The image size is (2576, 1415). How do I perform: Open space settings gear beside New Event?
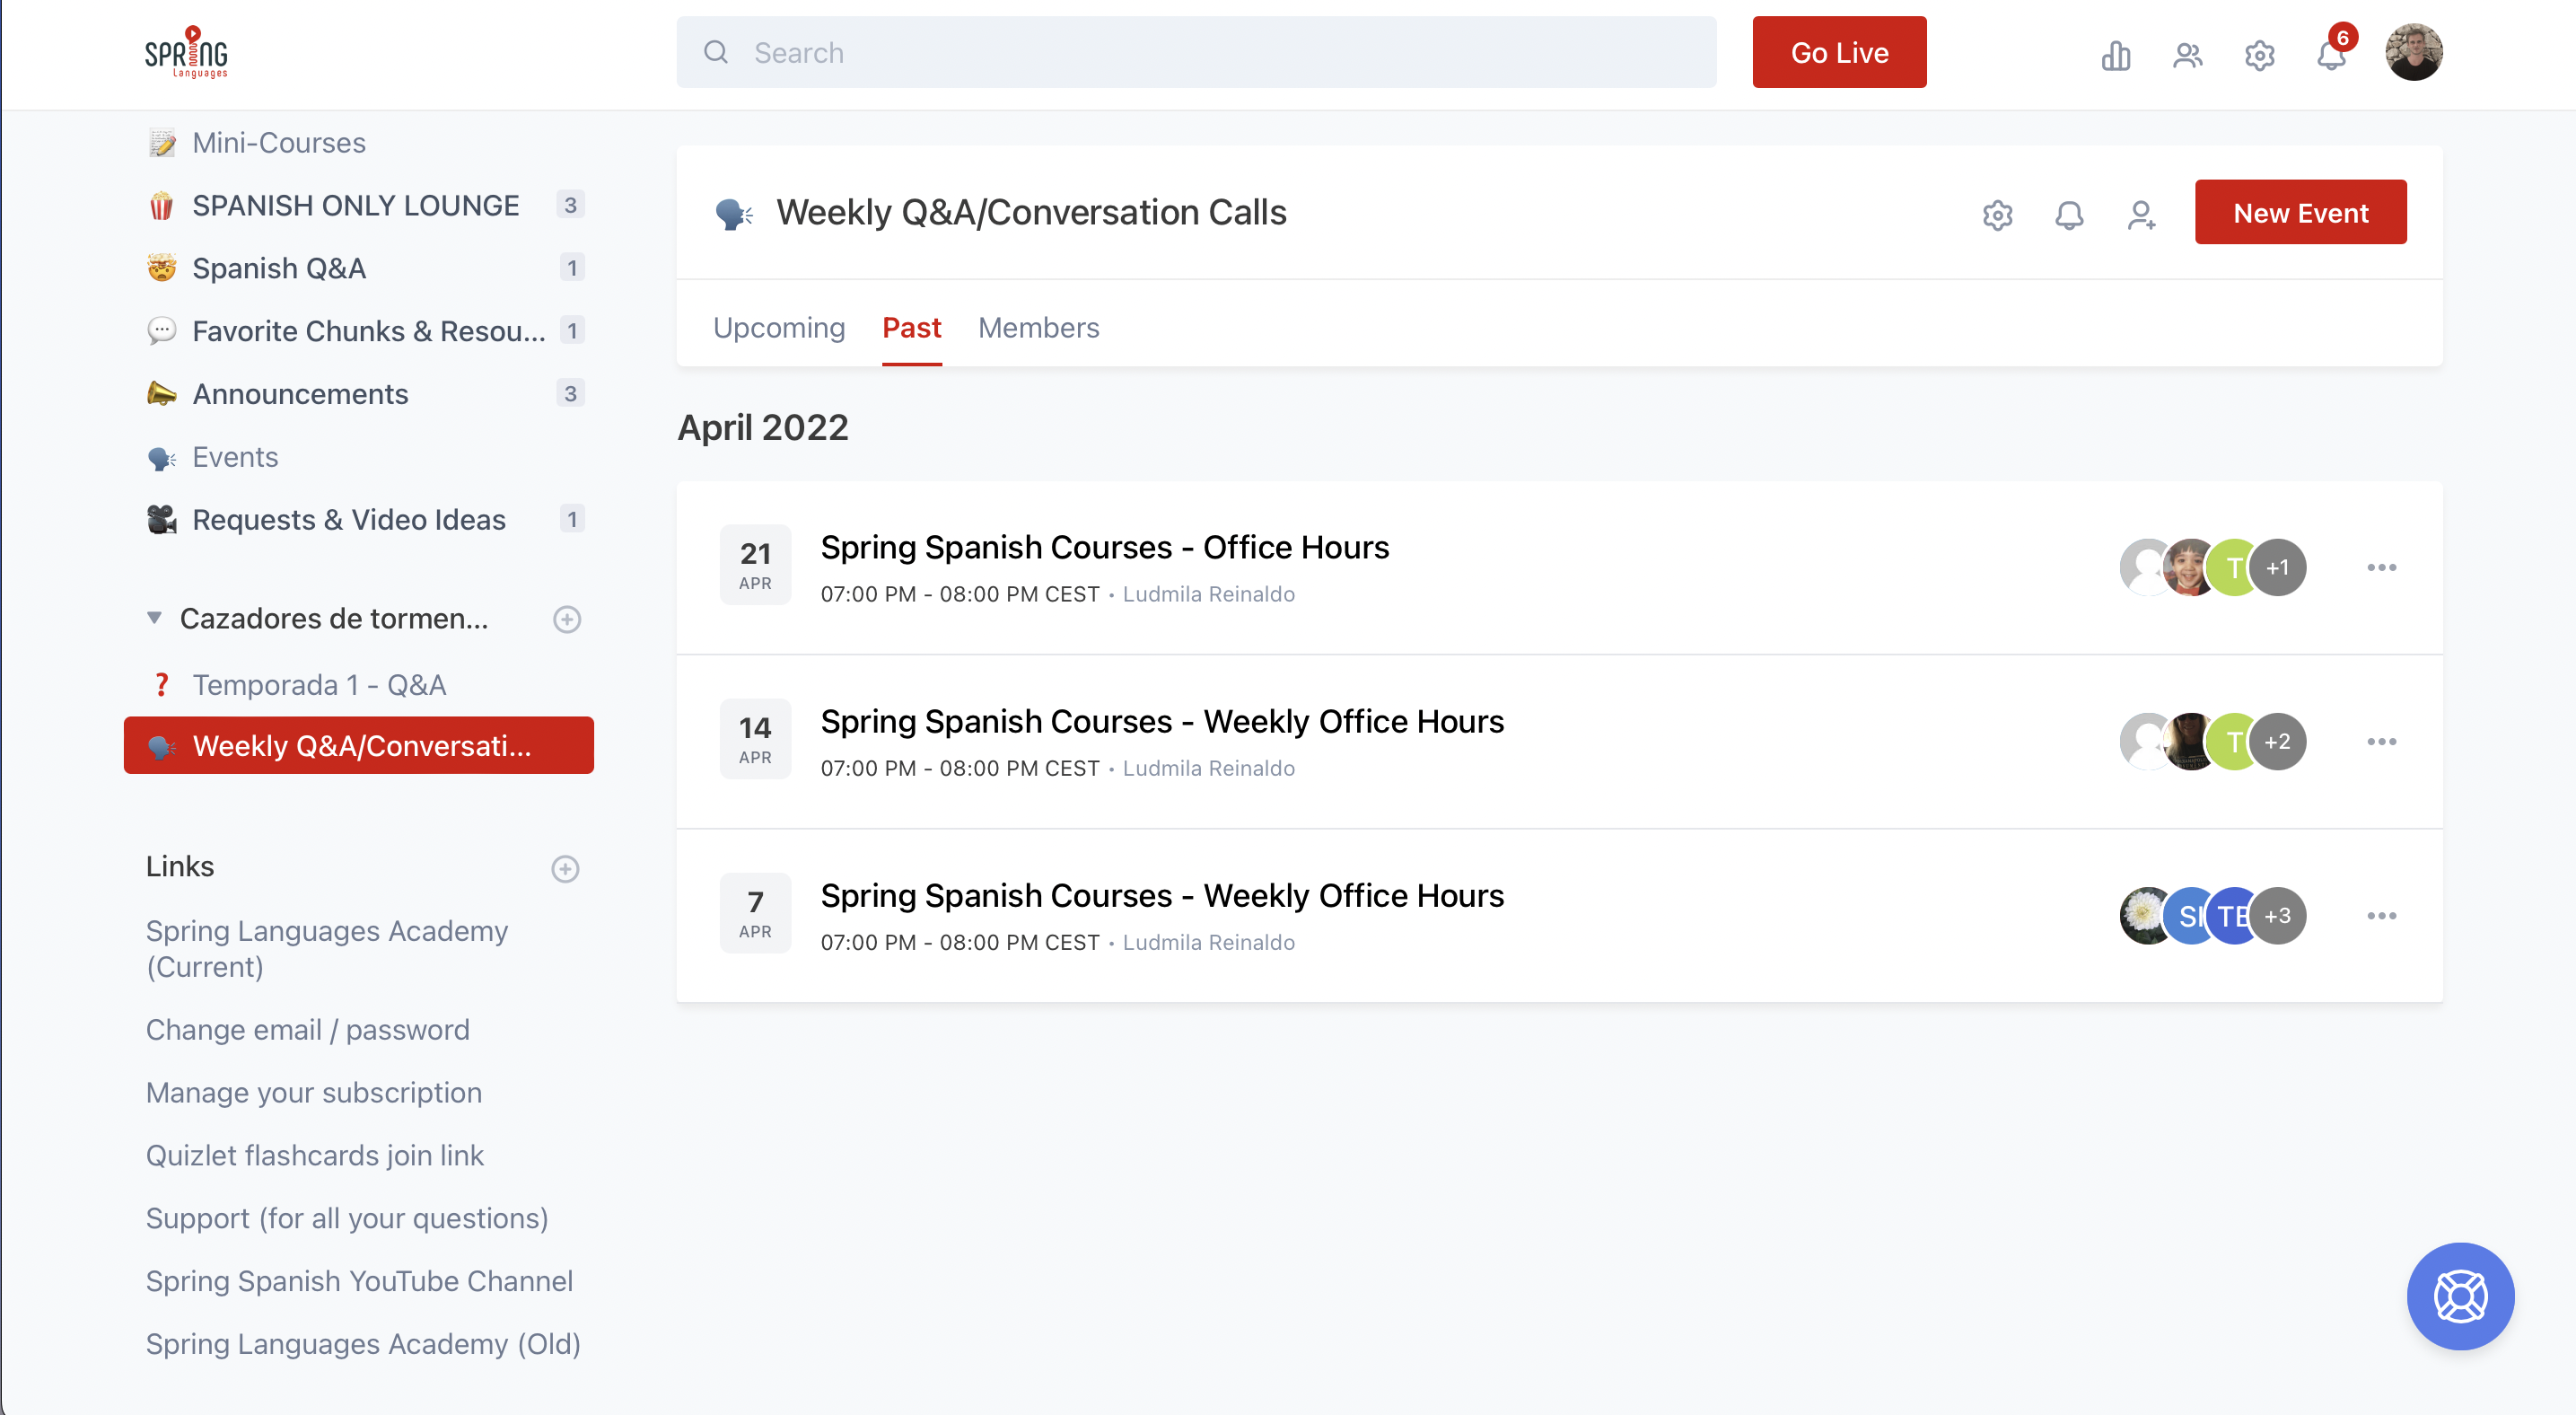[x=1997, y=214]
